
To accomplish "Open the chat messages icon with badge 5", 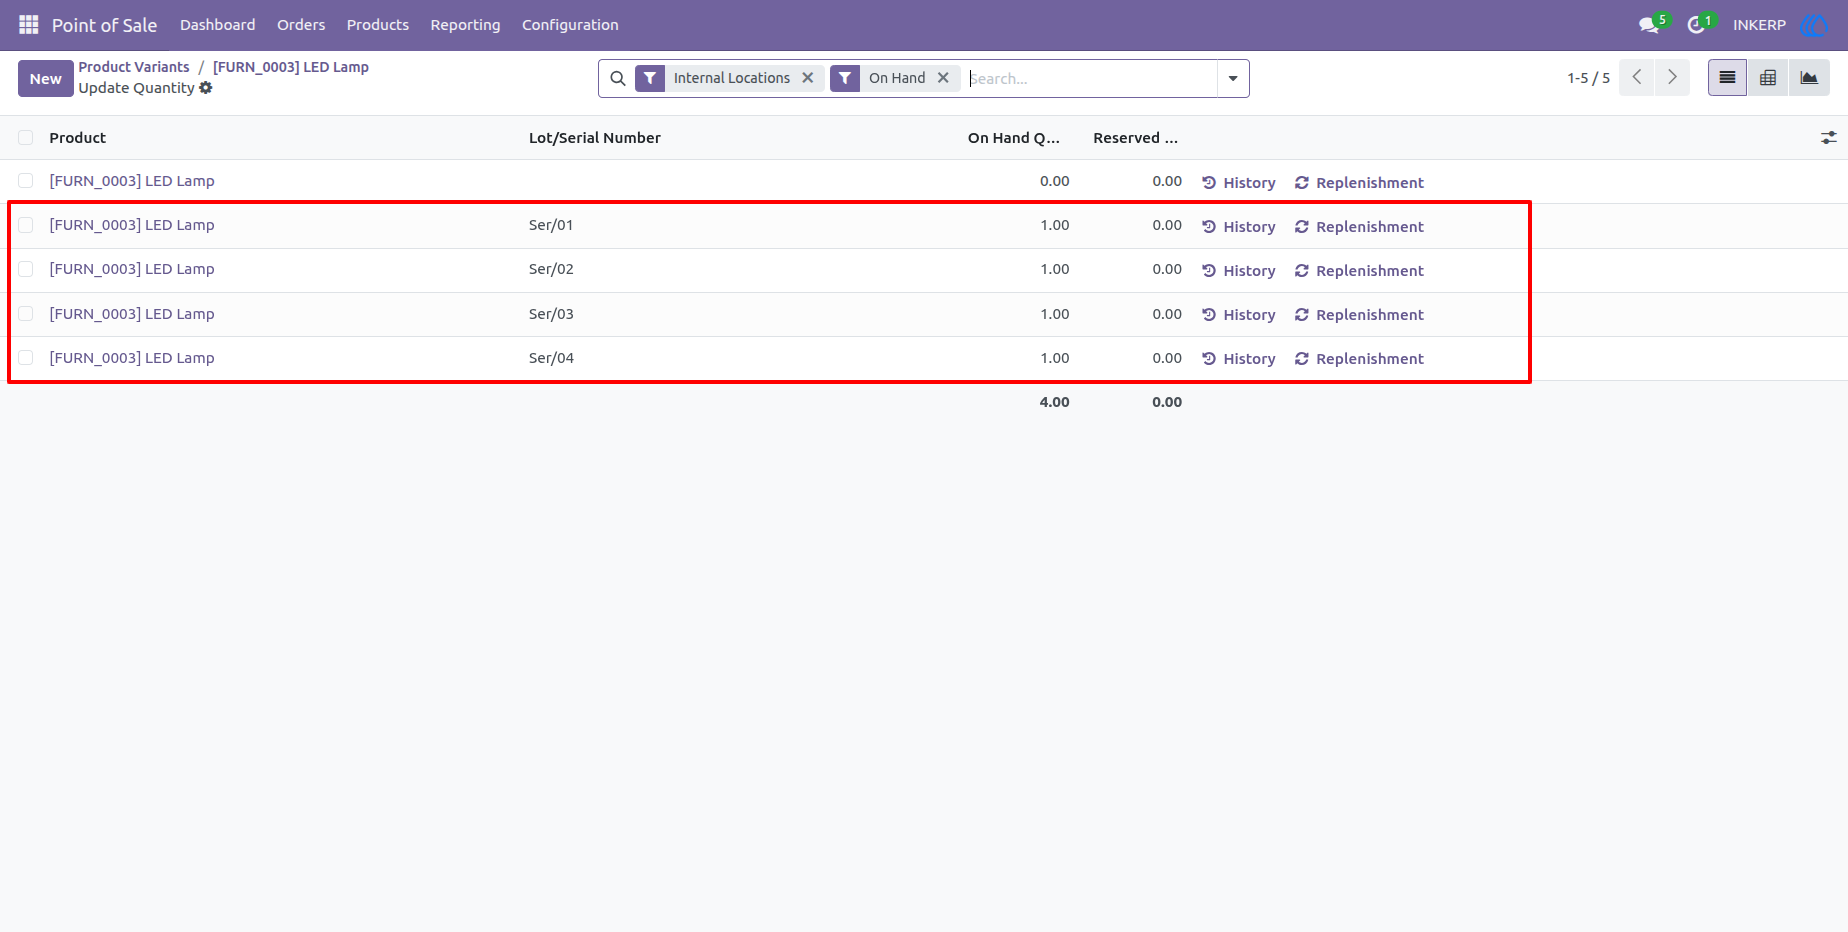I will coord(1650,25).
